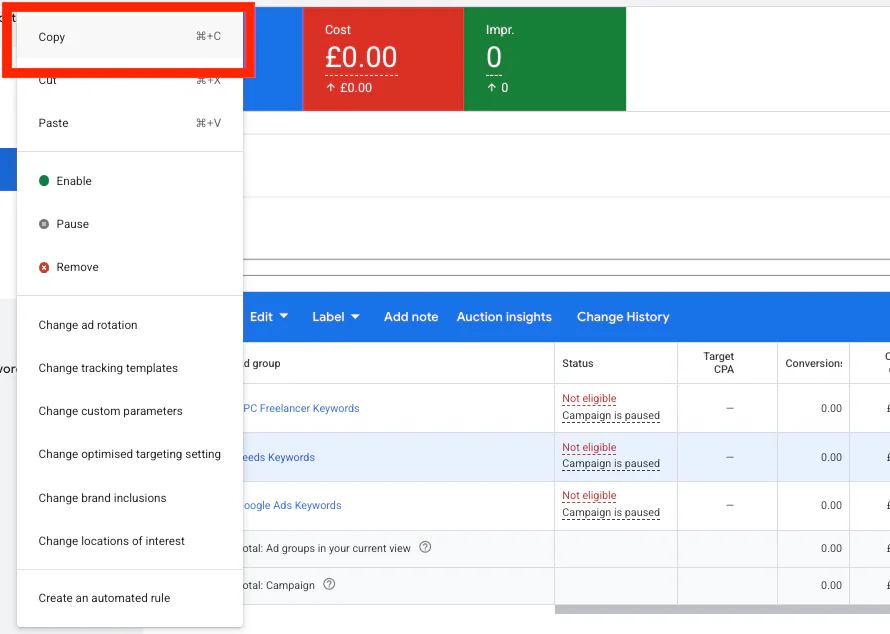Click the Target CPA column header

click(719, 363)
